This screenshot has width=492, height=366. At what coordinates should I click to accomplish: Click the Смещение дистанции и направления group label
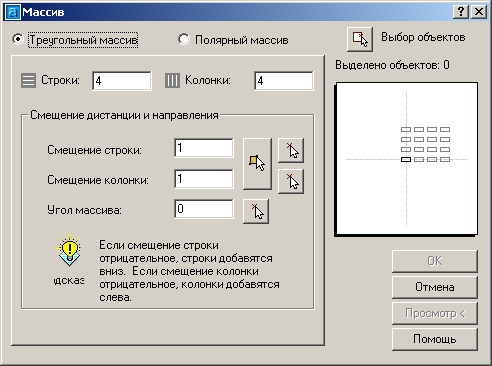click(x=124, y=115)
